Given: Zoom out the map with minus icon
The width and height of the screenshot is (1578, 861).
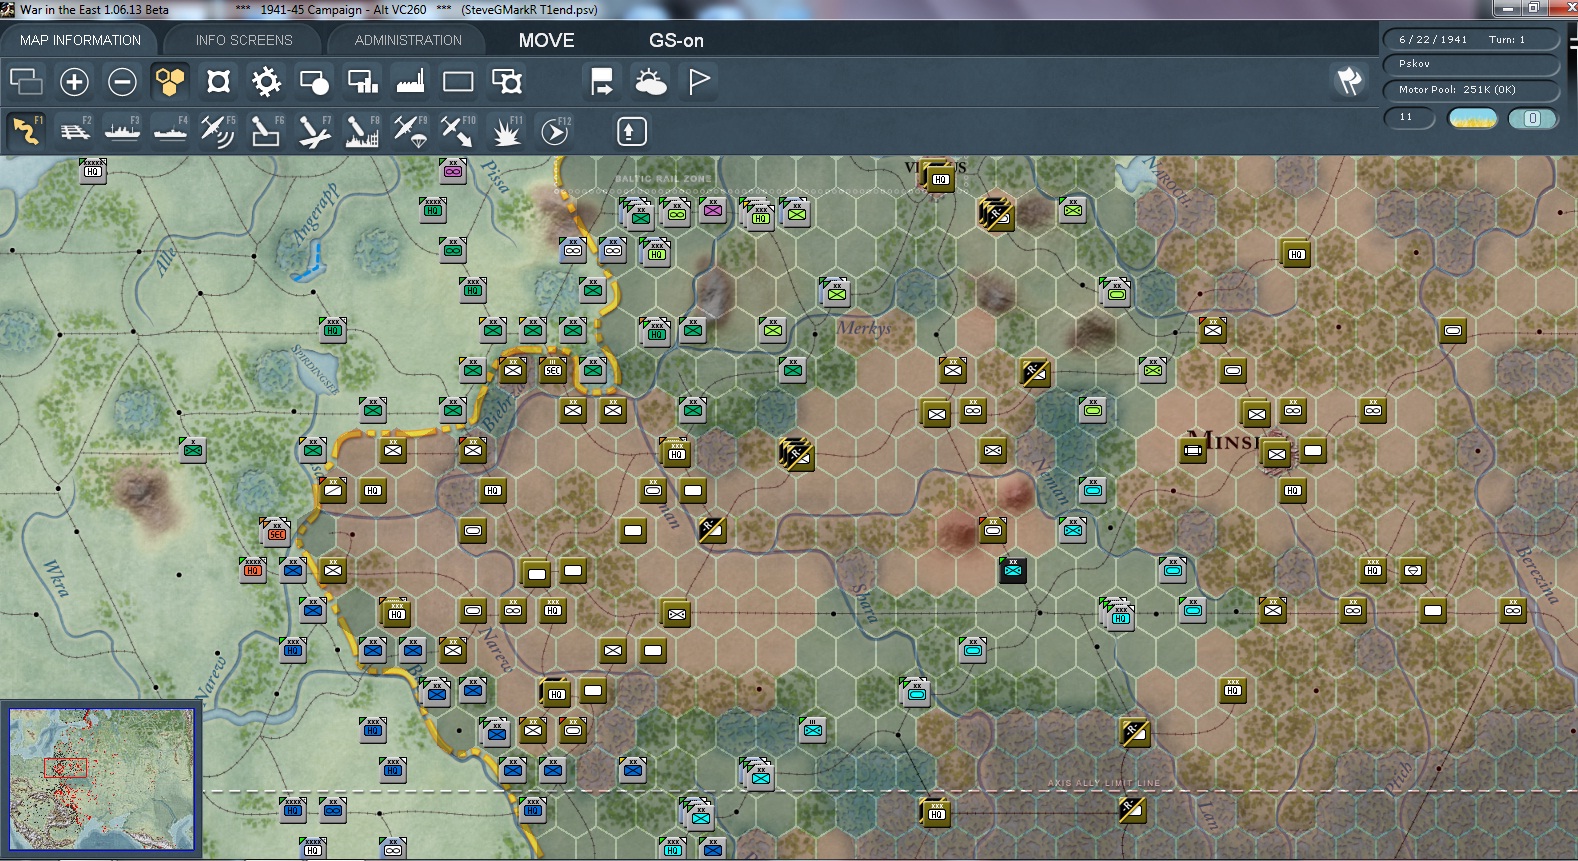Looking at the screenshot, I should [x=122, y=82].
